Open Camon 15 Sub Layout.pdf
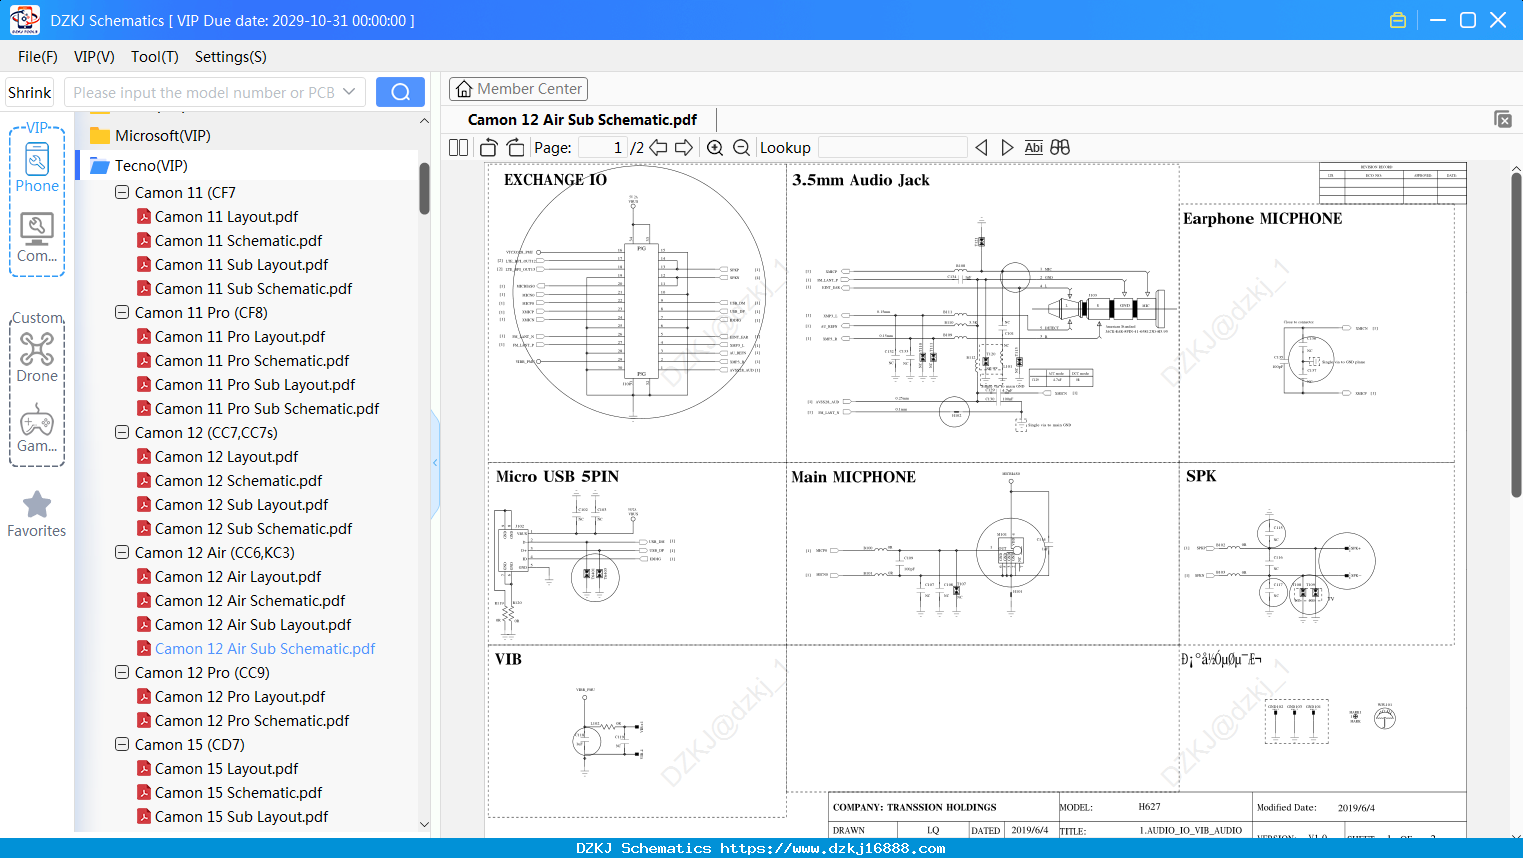Image resolution: width=1523 pixels, height=858 pixels. coord(241,816)
